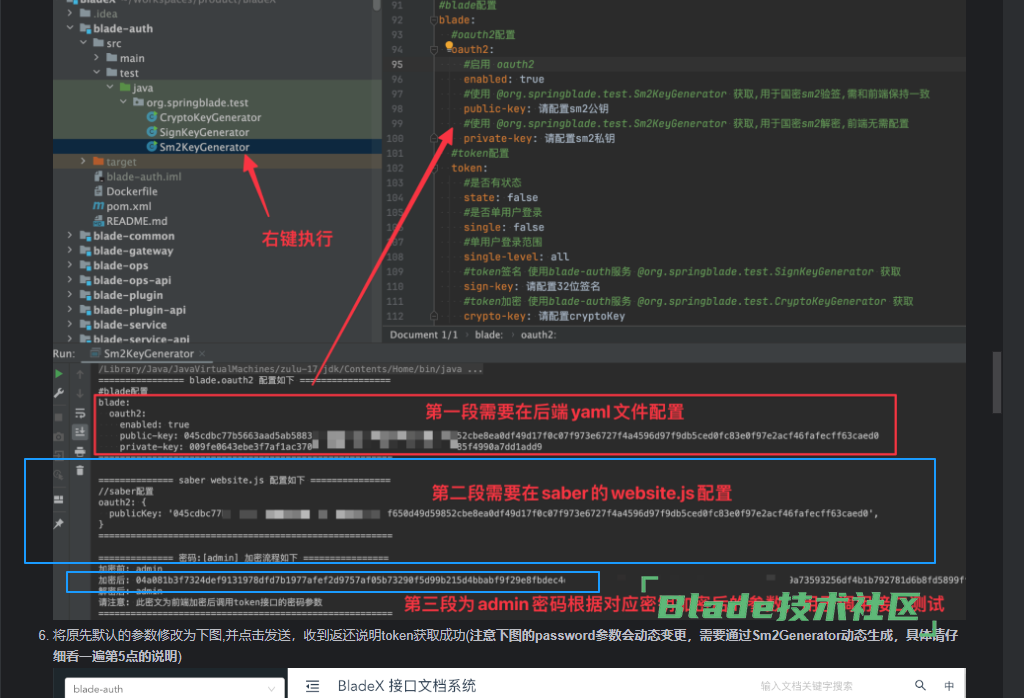This screenshot has height=698, width=1024.
Task: Click 'enabled: true' on editor line 96
Action: click(504, 79)
